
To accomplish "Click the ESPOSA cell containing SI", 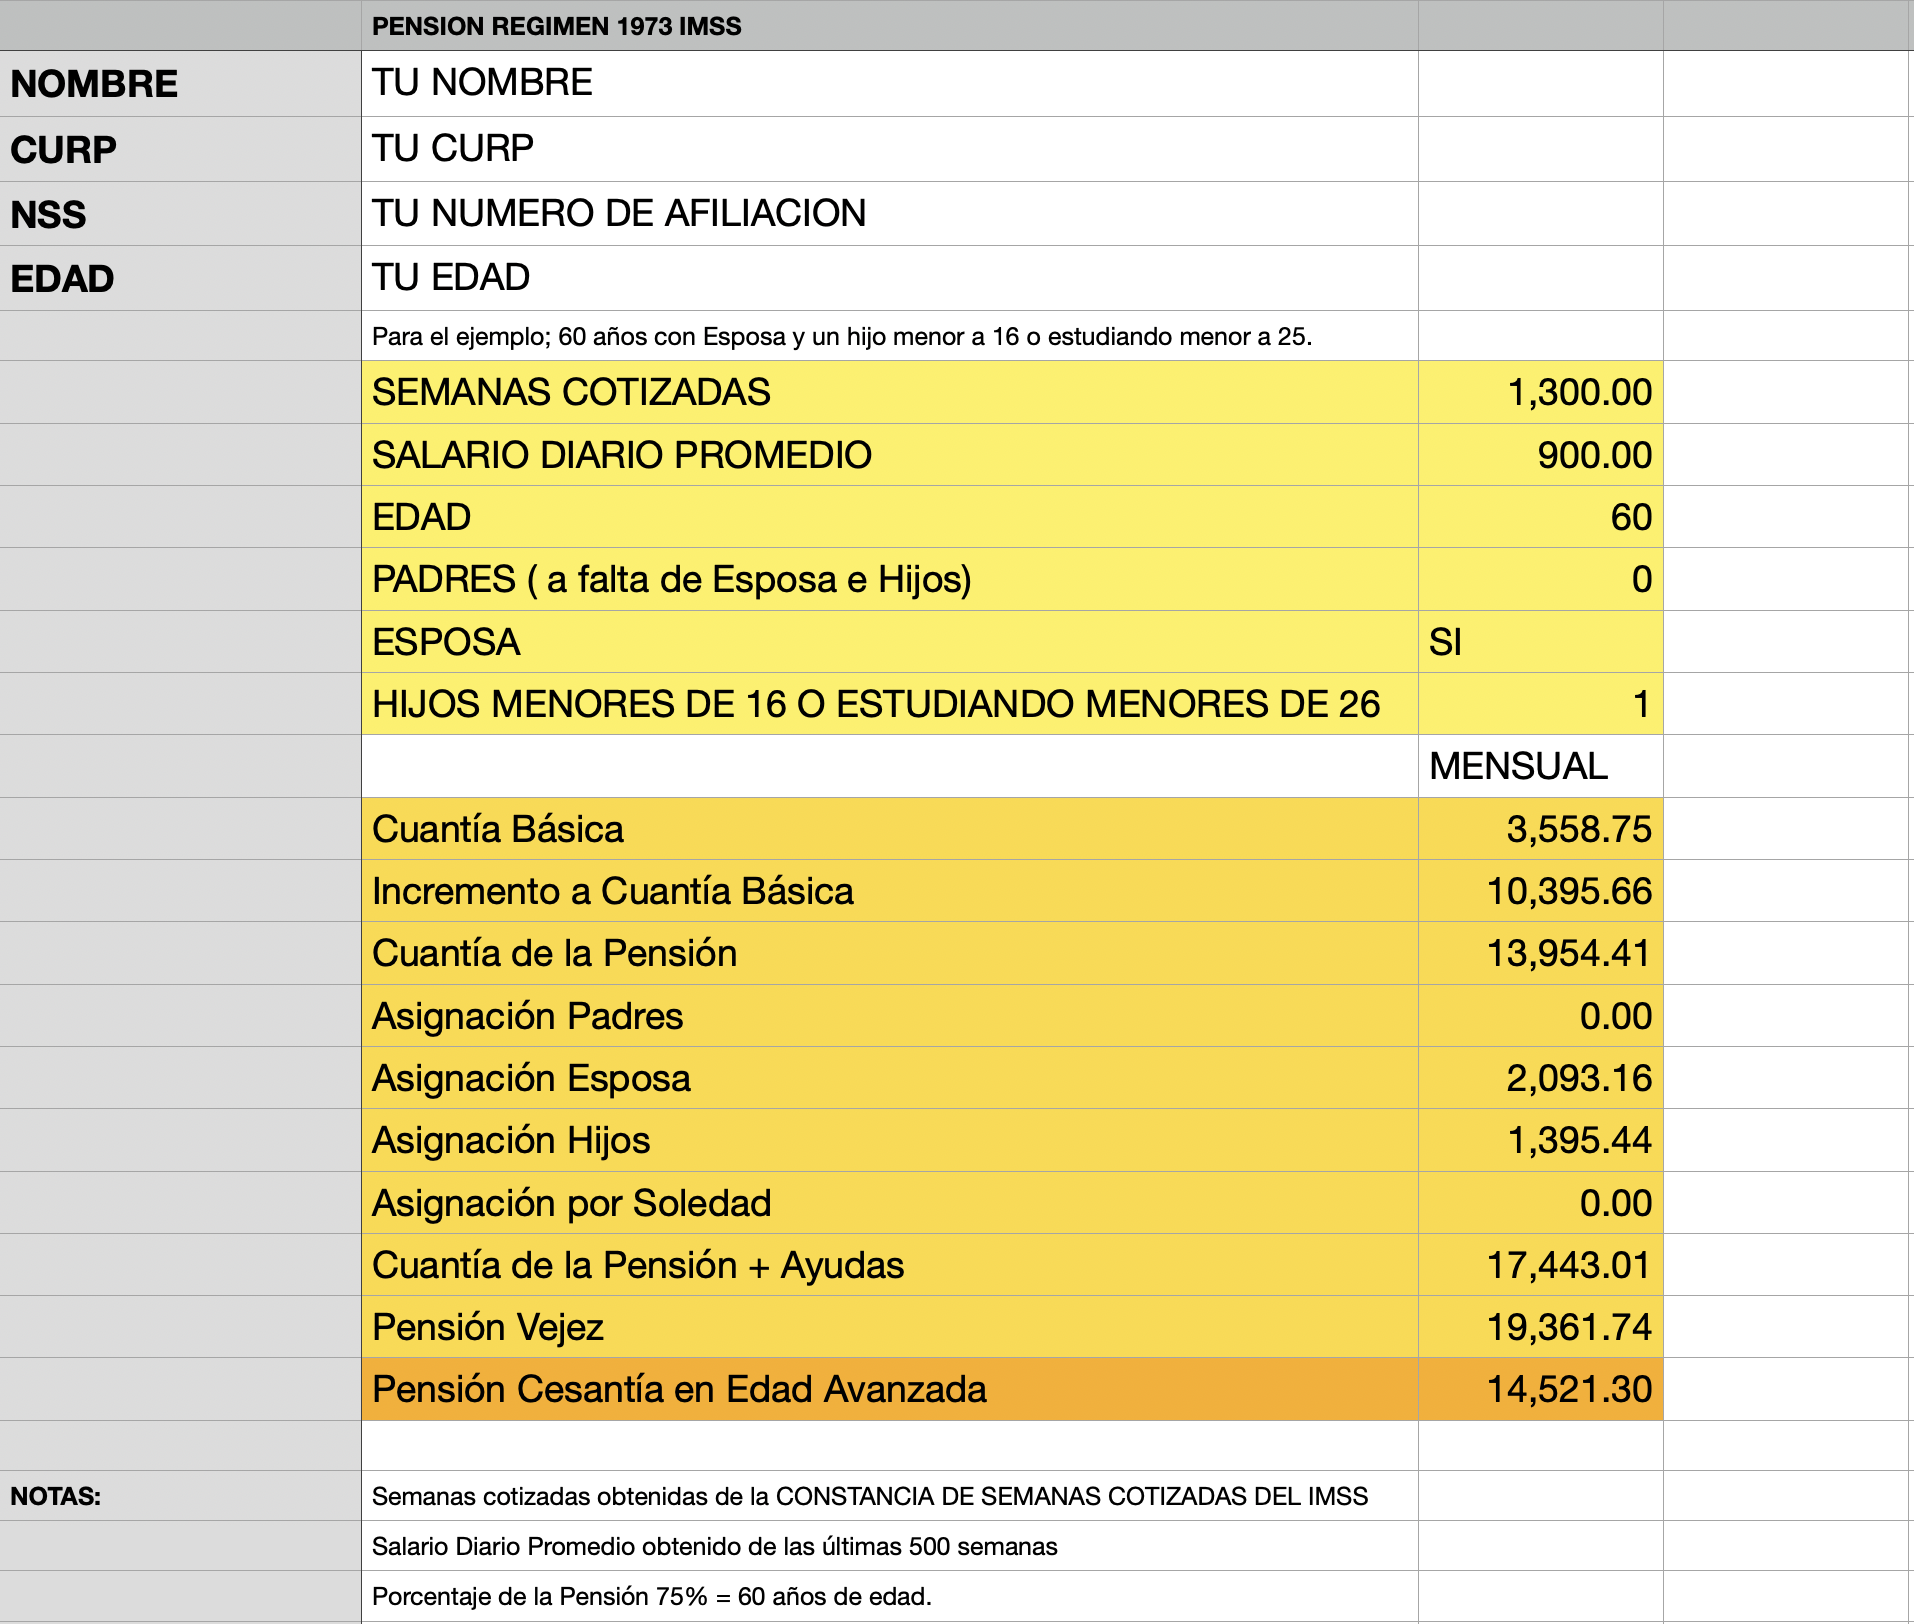I will 1540,642.
